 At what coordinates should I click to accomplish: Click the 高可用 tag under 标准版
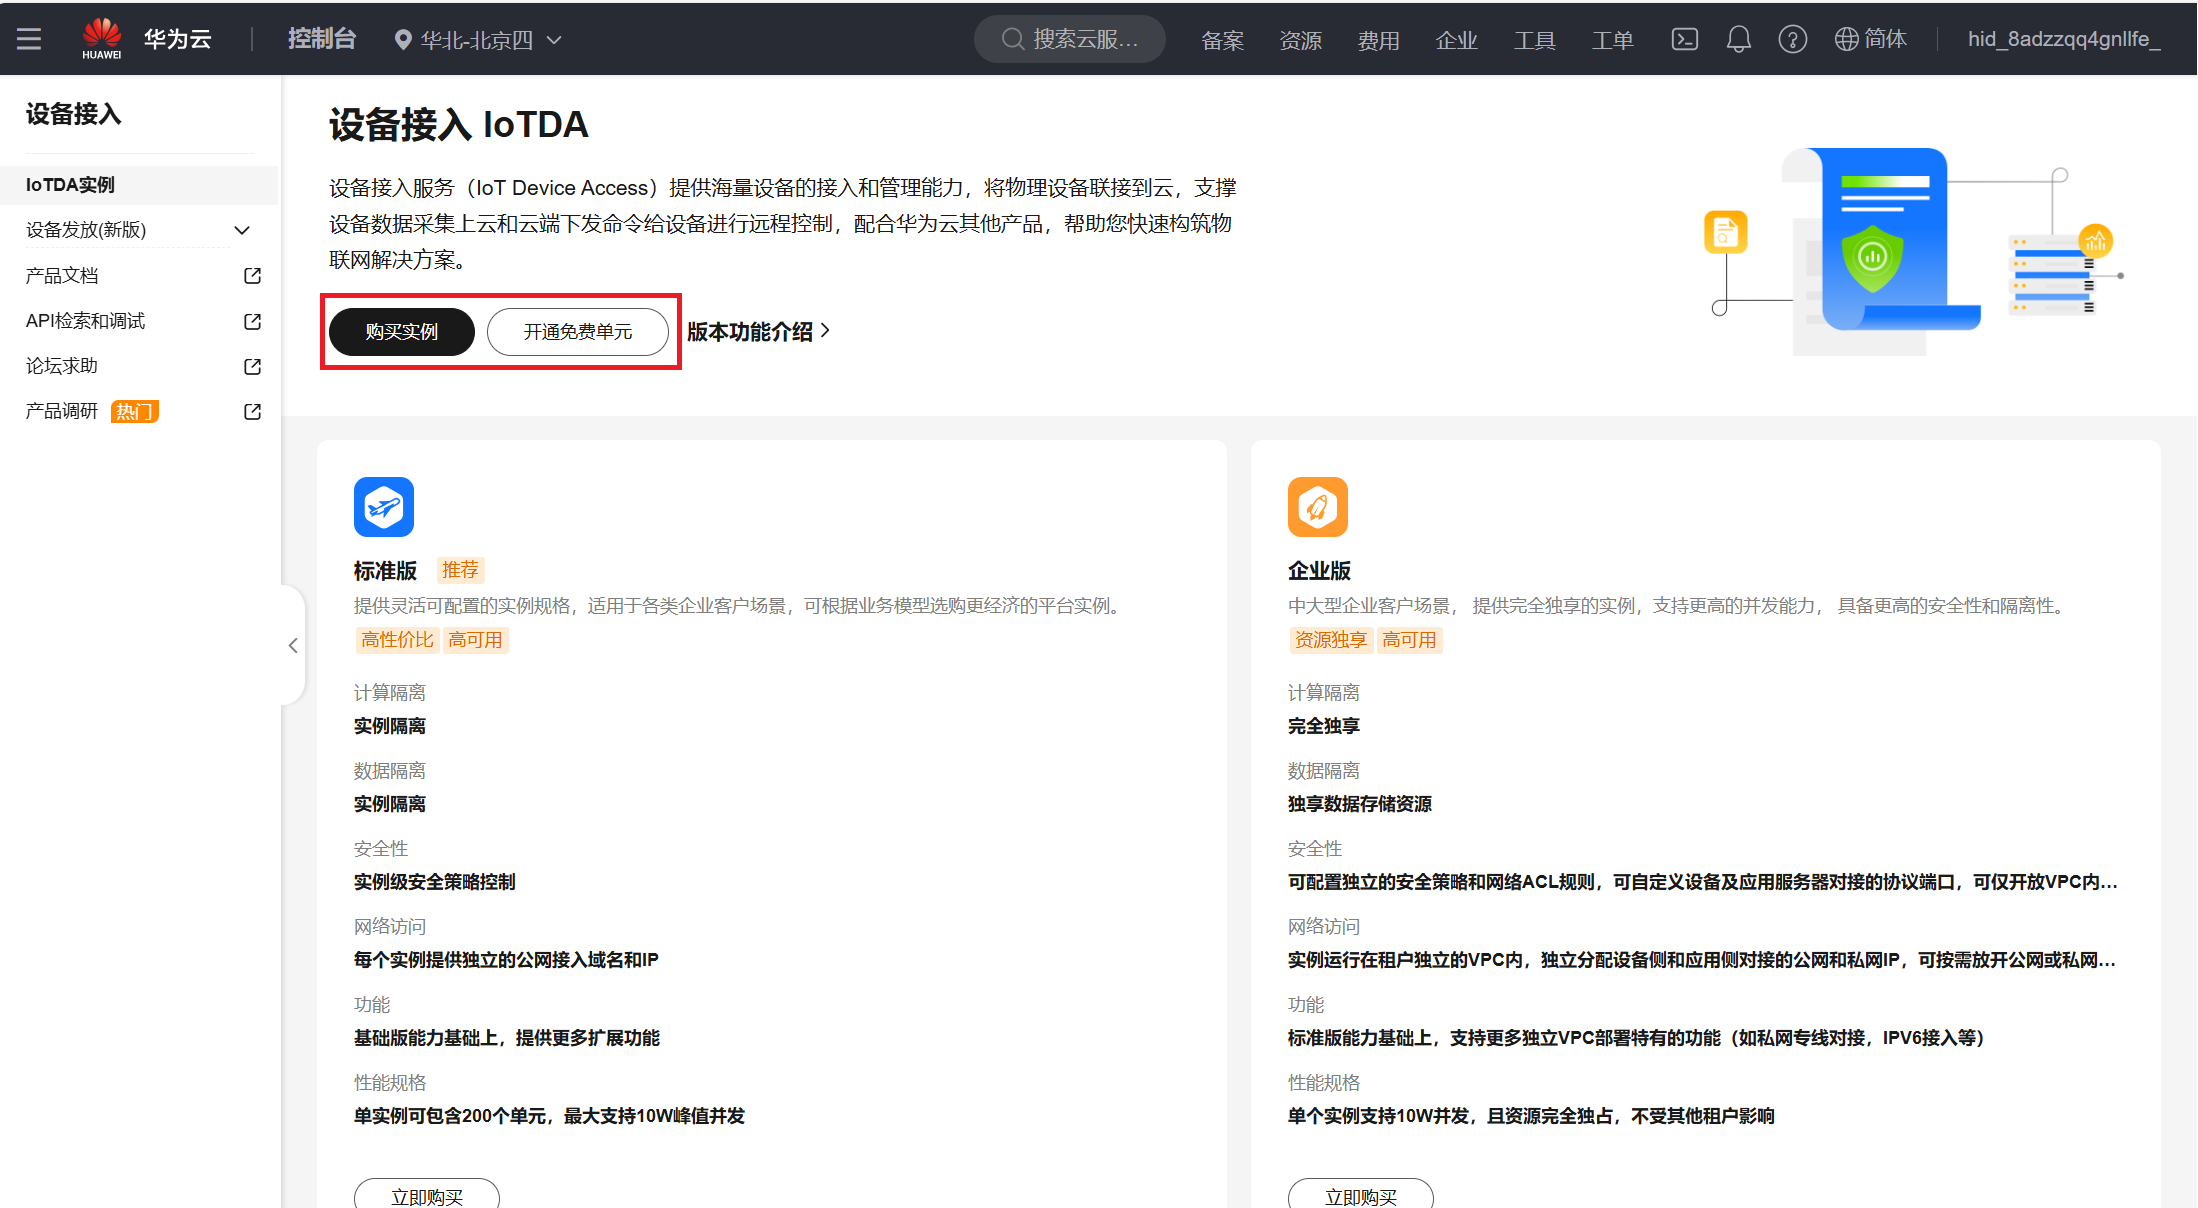(475, 640)
